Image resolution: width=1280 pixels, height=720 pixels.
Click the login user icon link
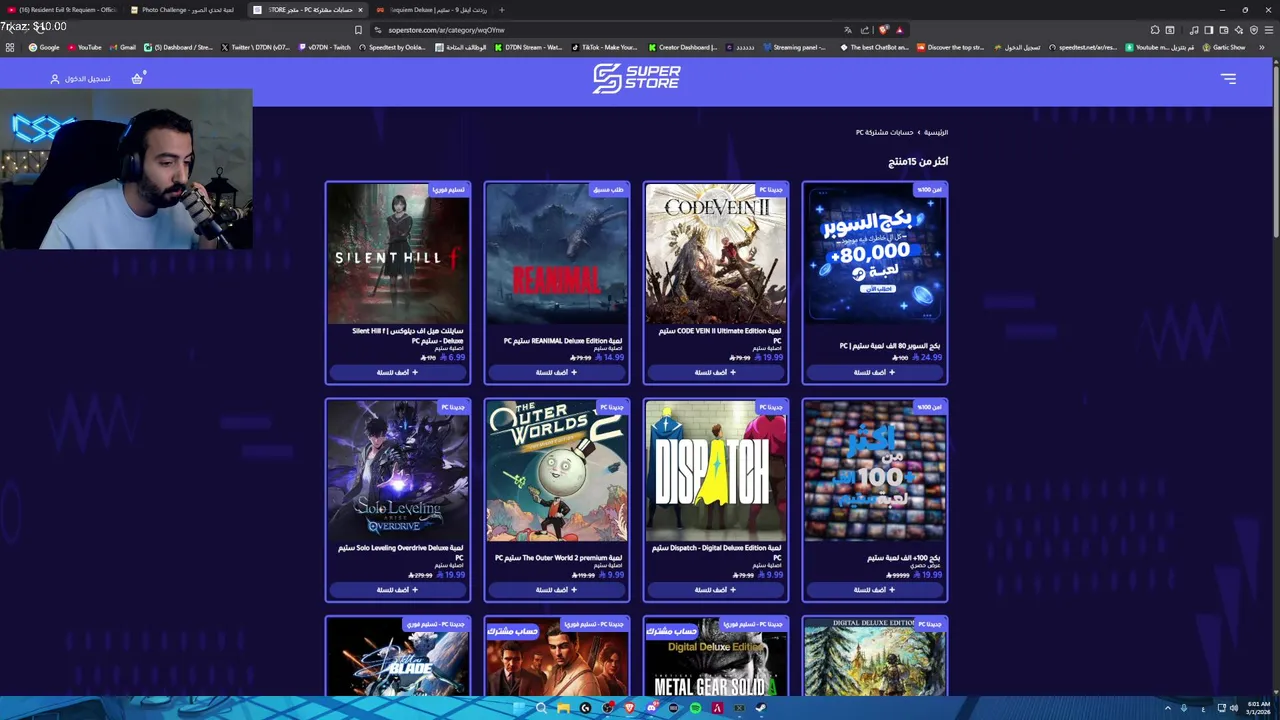click(x=81, y=78)
